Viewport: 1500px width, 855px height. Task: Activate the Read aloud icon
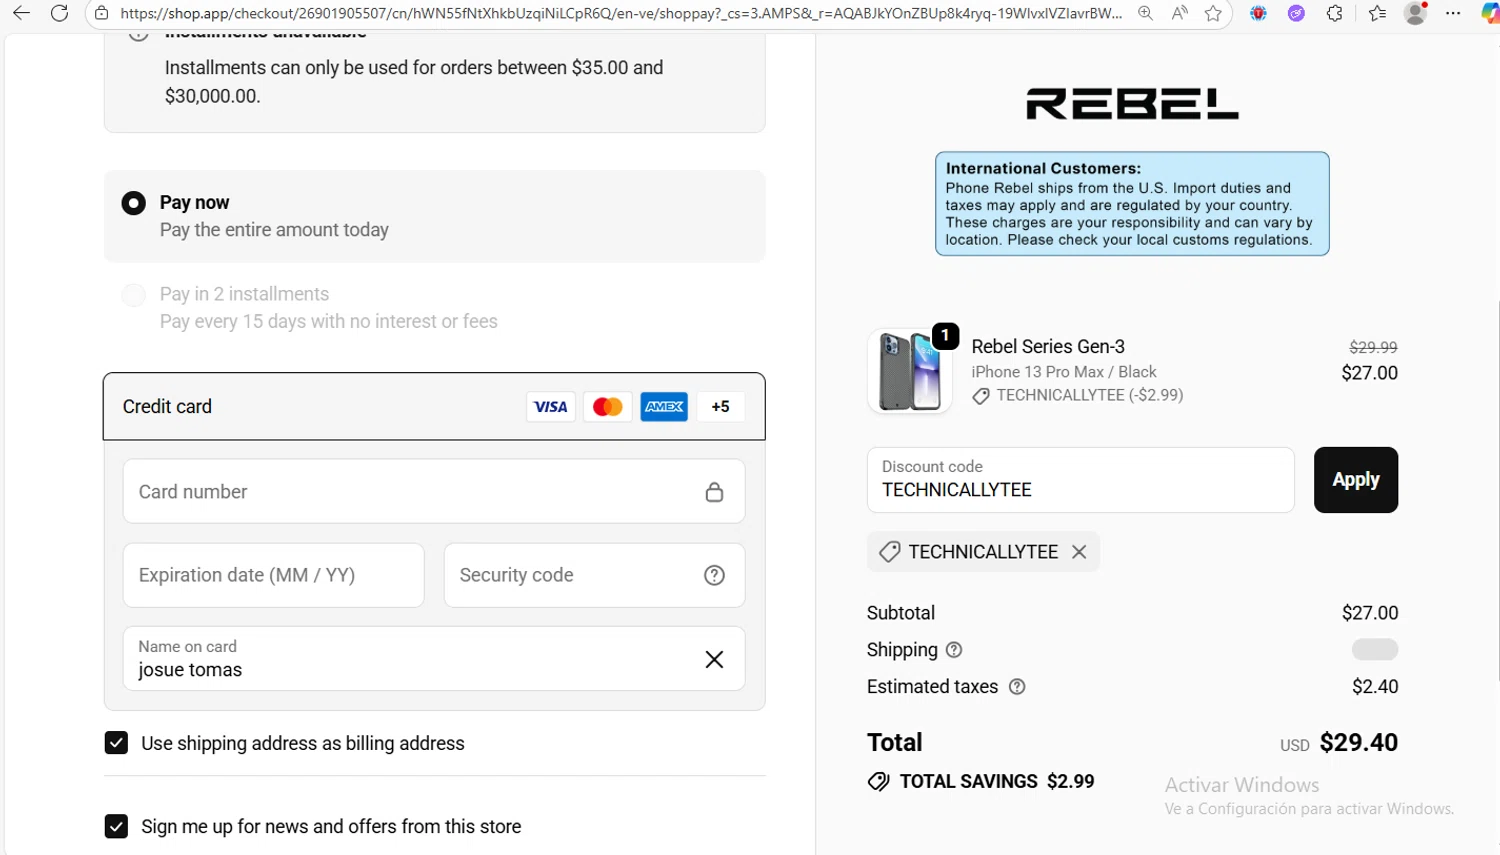1180,13
